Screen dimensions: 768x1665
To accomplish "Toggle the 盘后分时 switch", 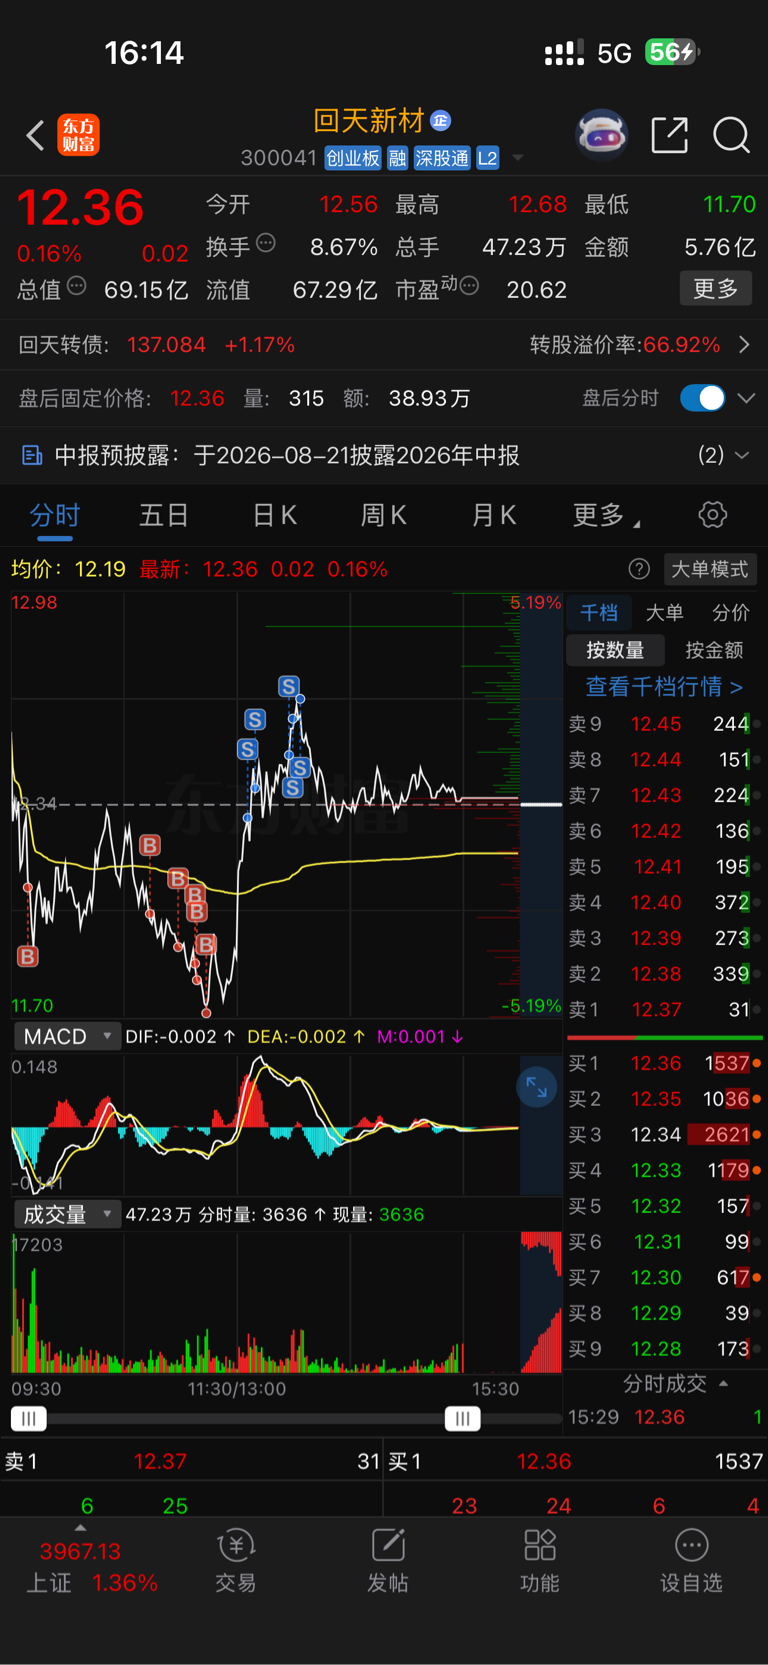I will click(702, 398).
